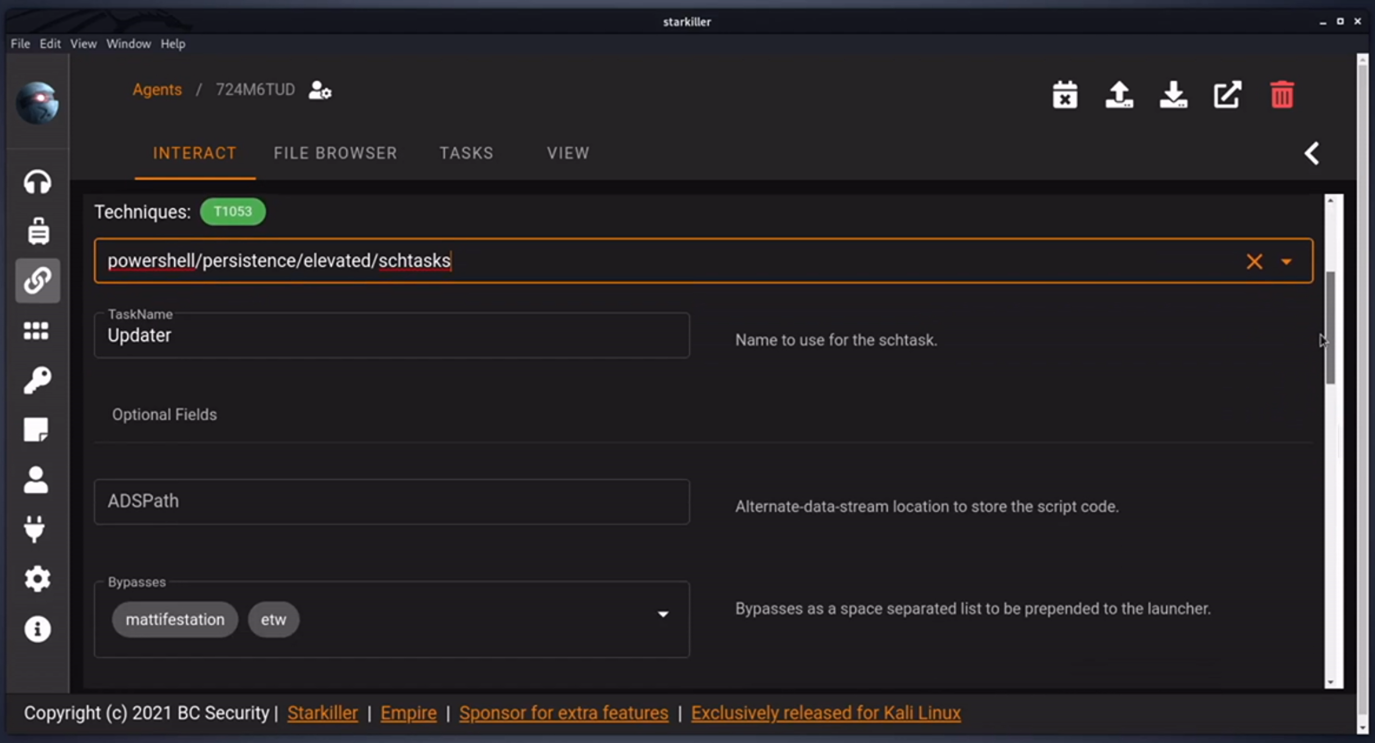
Task: Open the Edit menu
Action: click(x=50, y=44)
